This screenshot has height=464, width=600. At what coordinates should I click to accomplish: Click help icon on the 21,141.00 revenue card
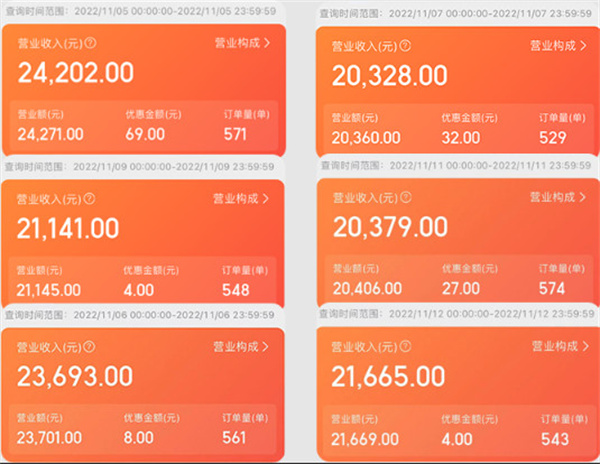pyautogui.click(x=90, y=199)
